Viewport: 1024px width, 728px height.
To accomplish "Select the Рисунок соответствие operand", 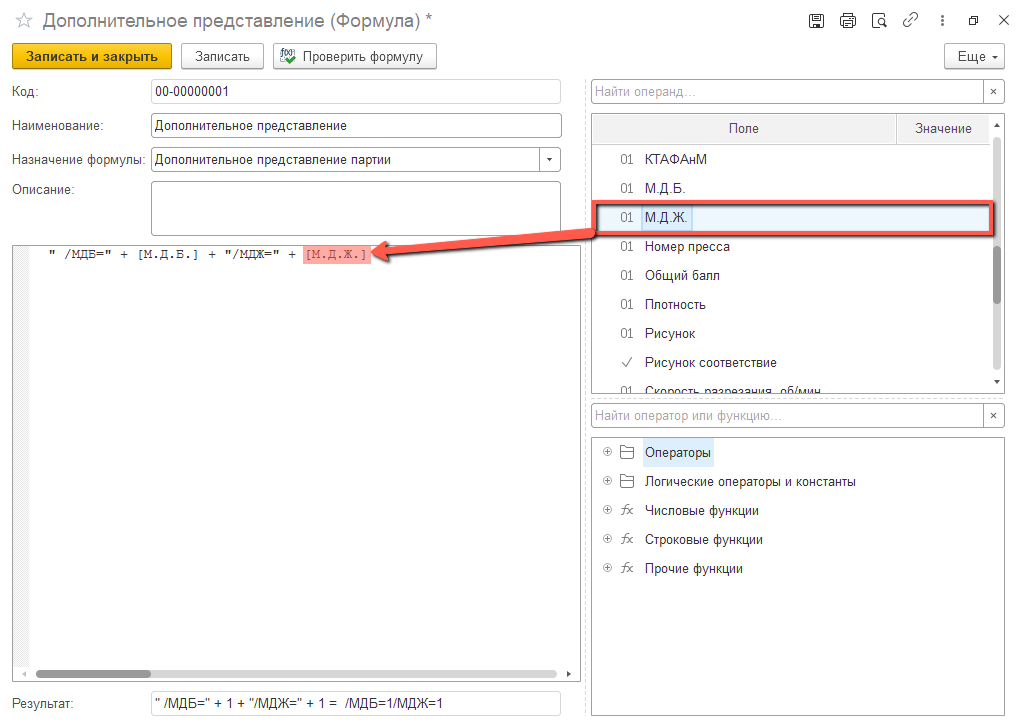I will point(710,363).
